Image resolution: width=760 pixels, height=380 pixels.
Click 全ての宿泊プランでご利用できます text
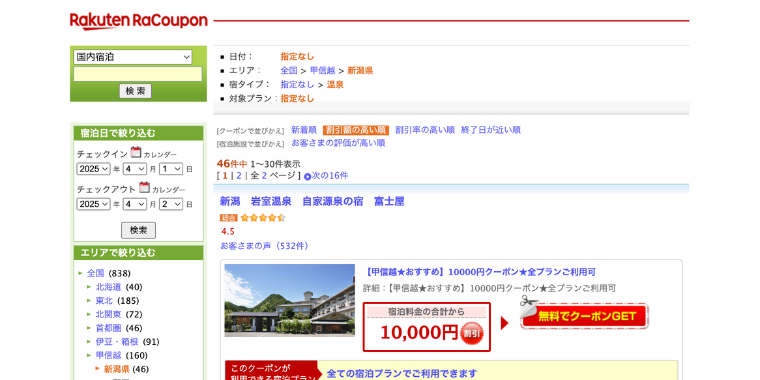click(x=402, y=374)
